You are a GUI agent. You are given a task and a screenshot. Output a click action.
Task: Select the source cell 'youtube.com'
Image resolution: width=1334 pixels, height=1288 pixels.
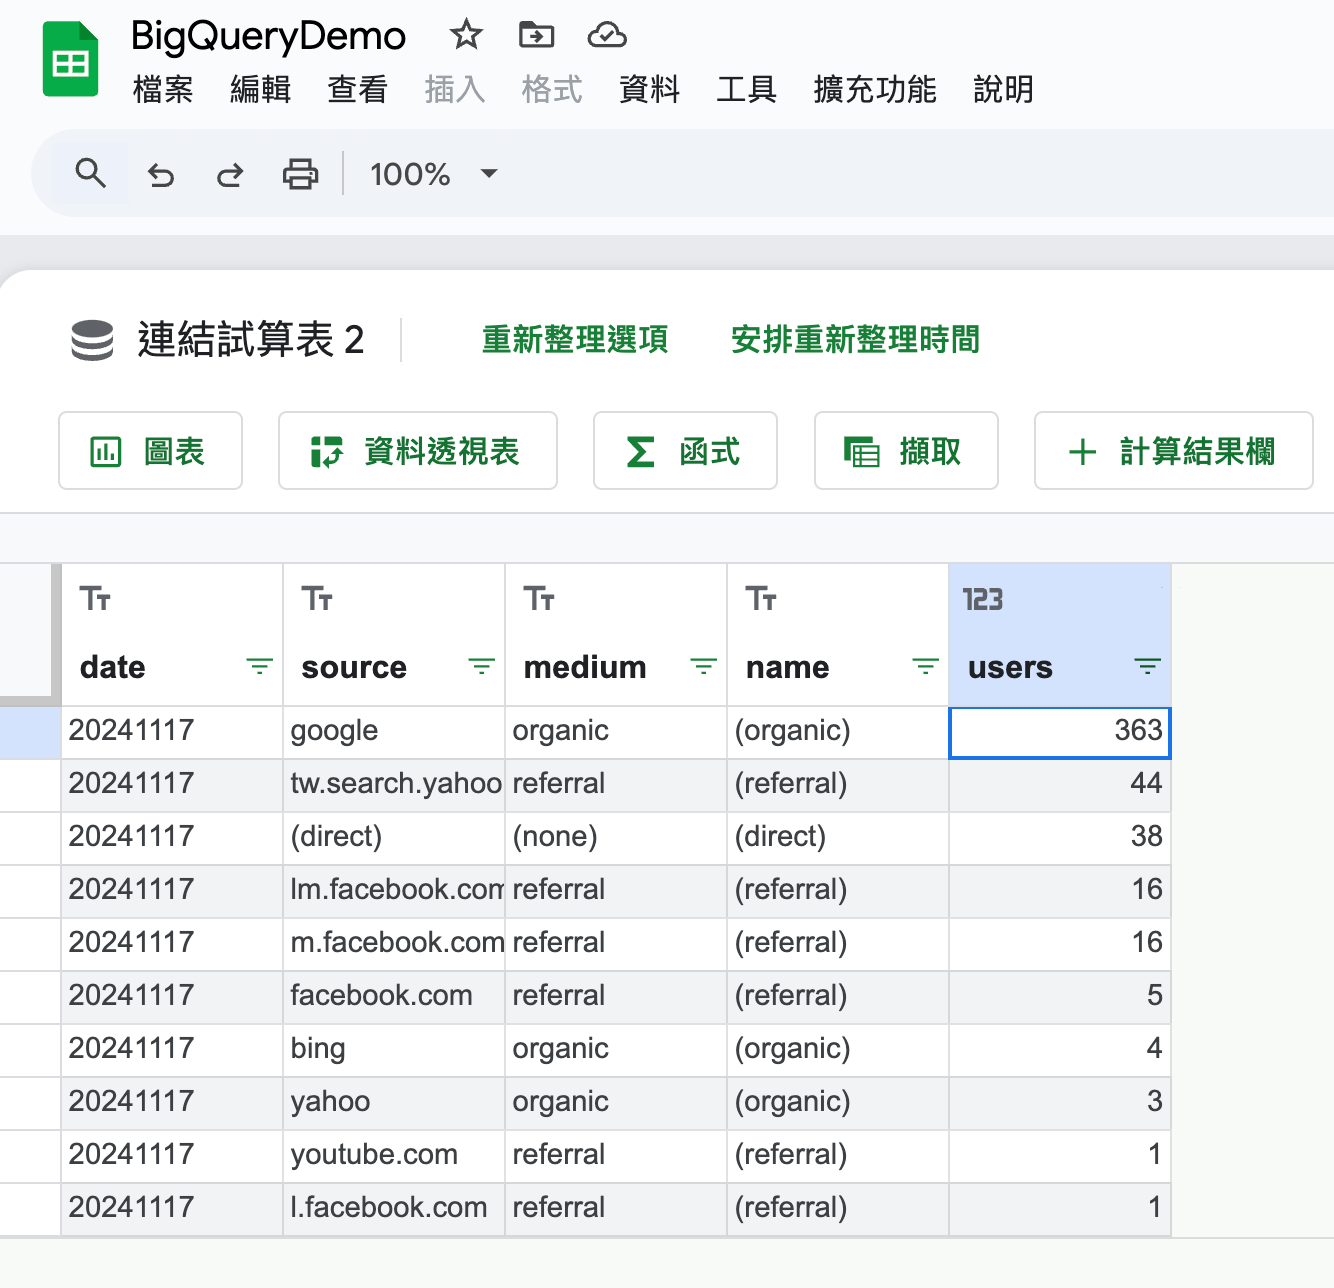394,1156
